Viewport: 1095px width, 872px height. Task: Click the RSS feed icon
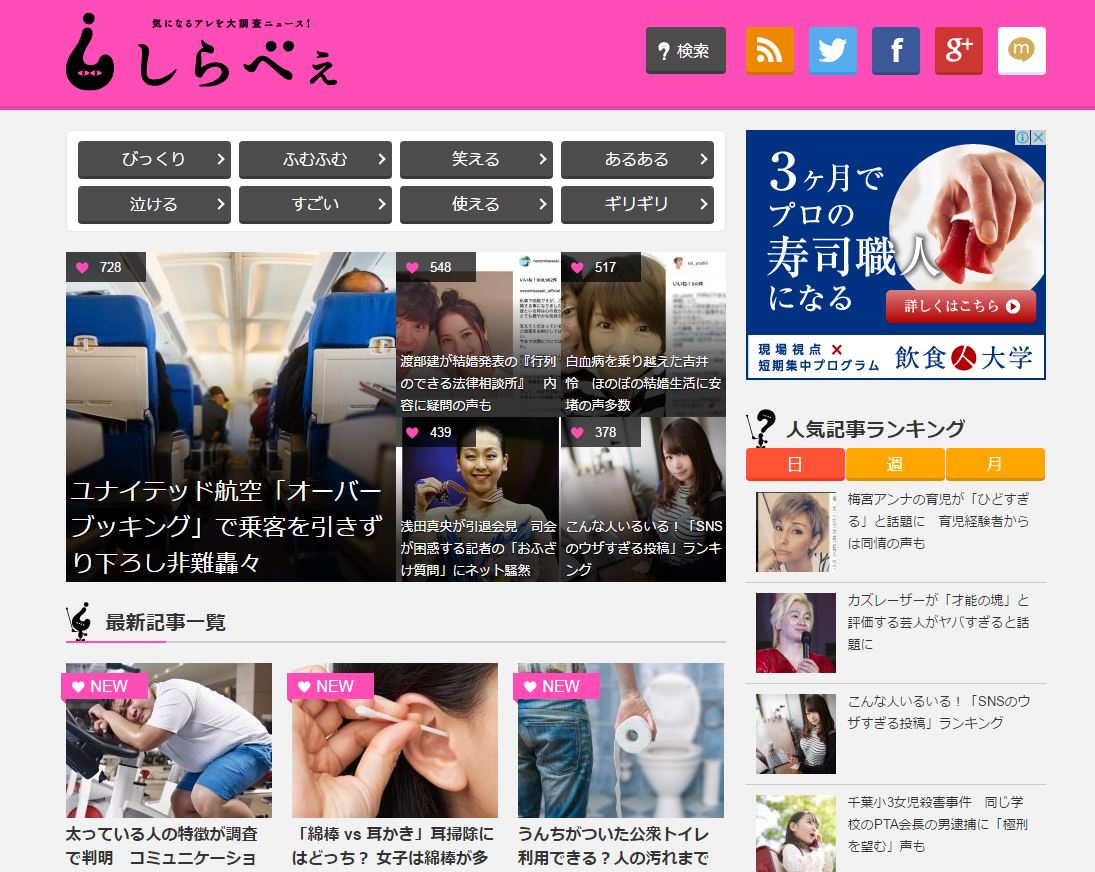tap(769, 50)
